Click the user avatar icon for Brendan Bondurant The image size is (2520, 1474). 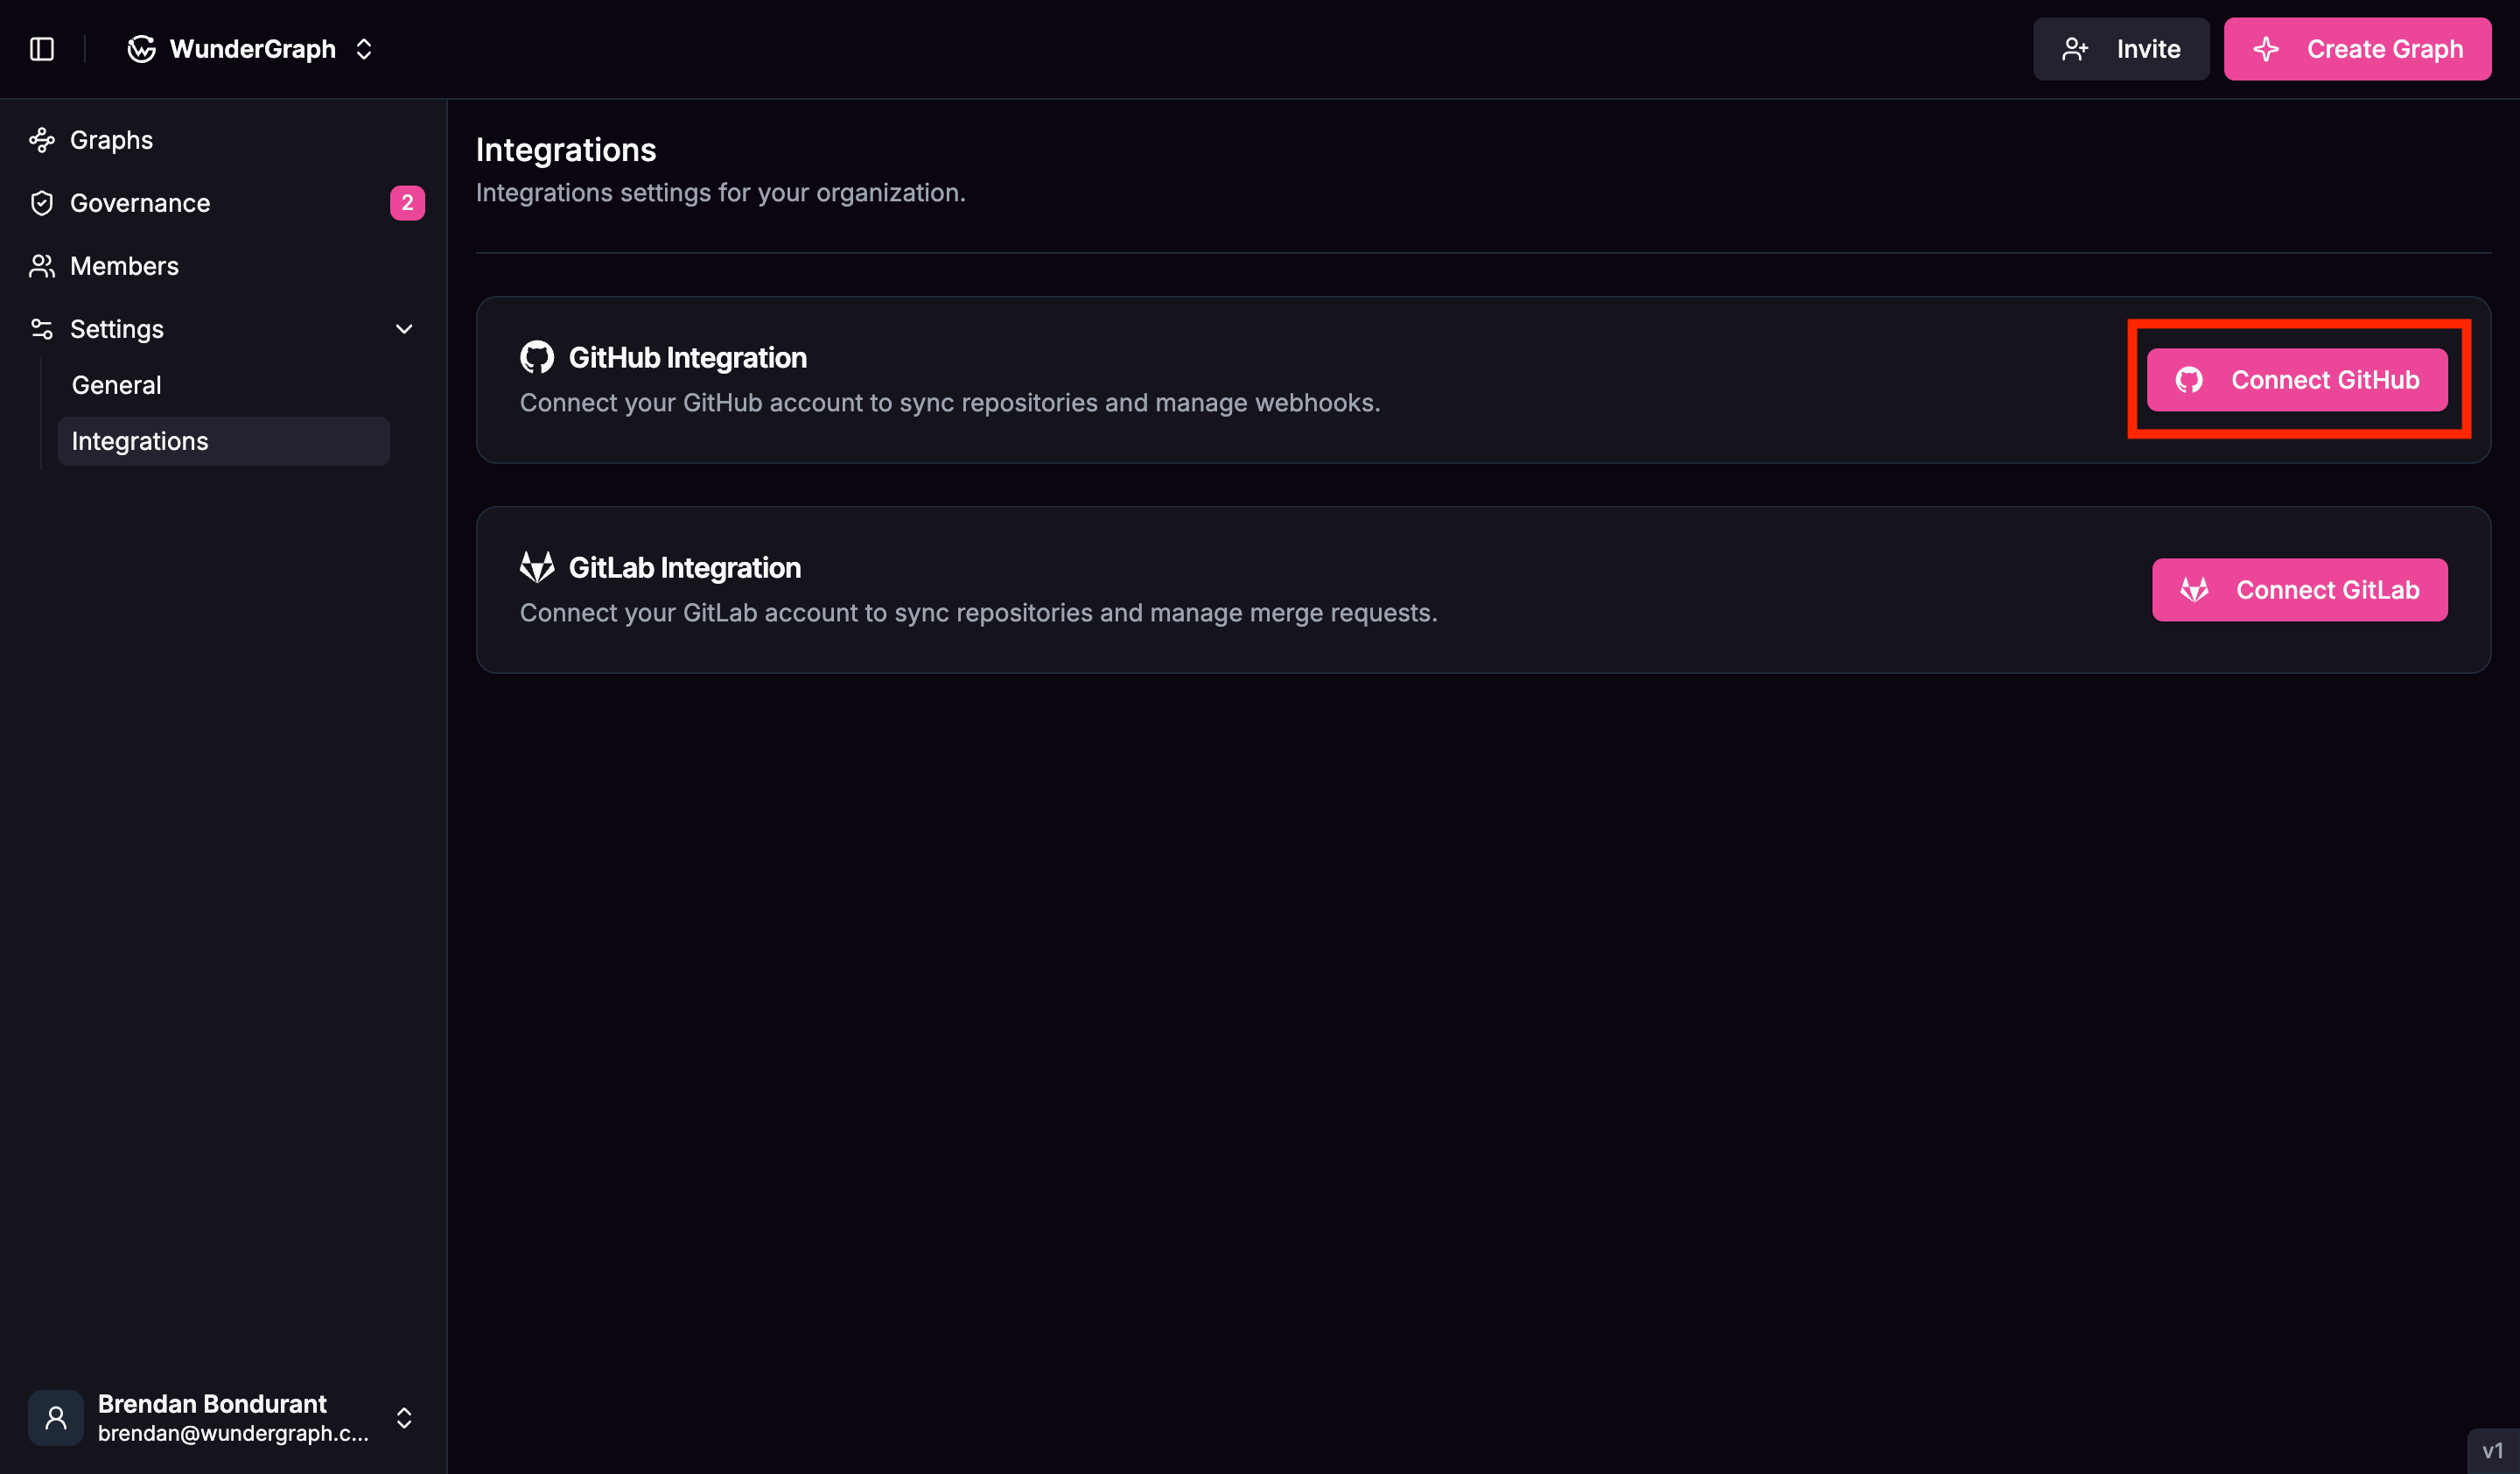pos(55,1417)
